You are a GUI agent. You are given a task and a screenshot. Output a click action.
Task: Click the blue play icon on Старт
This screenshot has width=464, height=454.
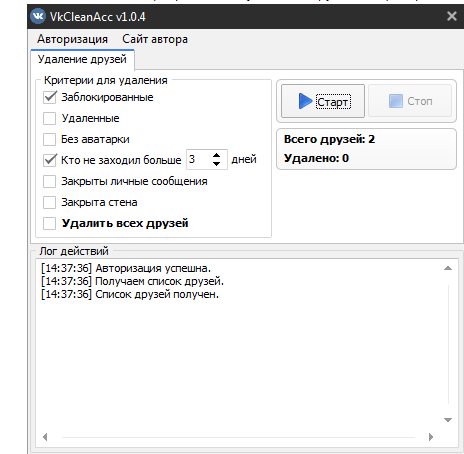click(305, 101)
